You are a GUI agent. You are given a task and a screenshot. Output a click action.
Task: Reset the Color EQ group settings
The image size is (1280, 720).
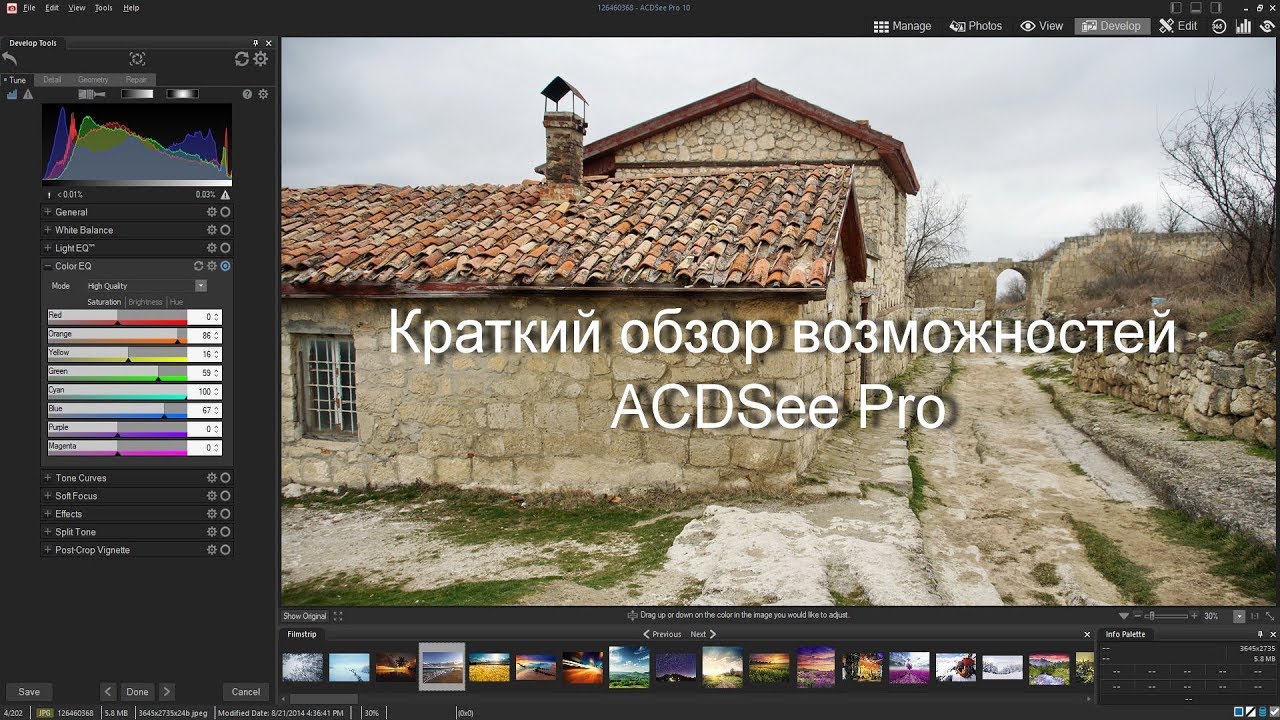coord(198,266)
